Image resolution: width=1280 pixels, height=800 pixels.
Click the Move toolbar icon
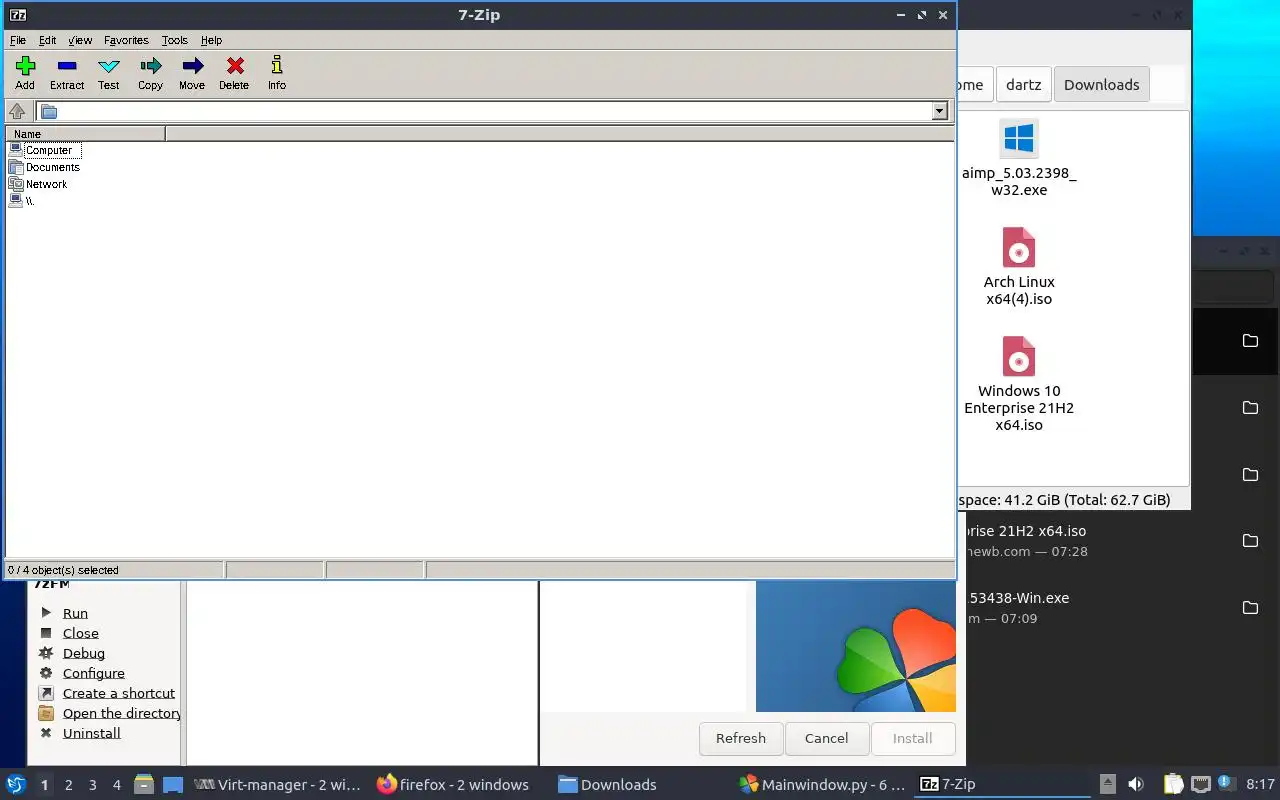click(x=192, y=73)
